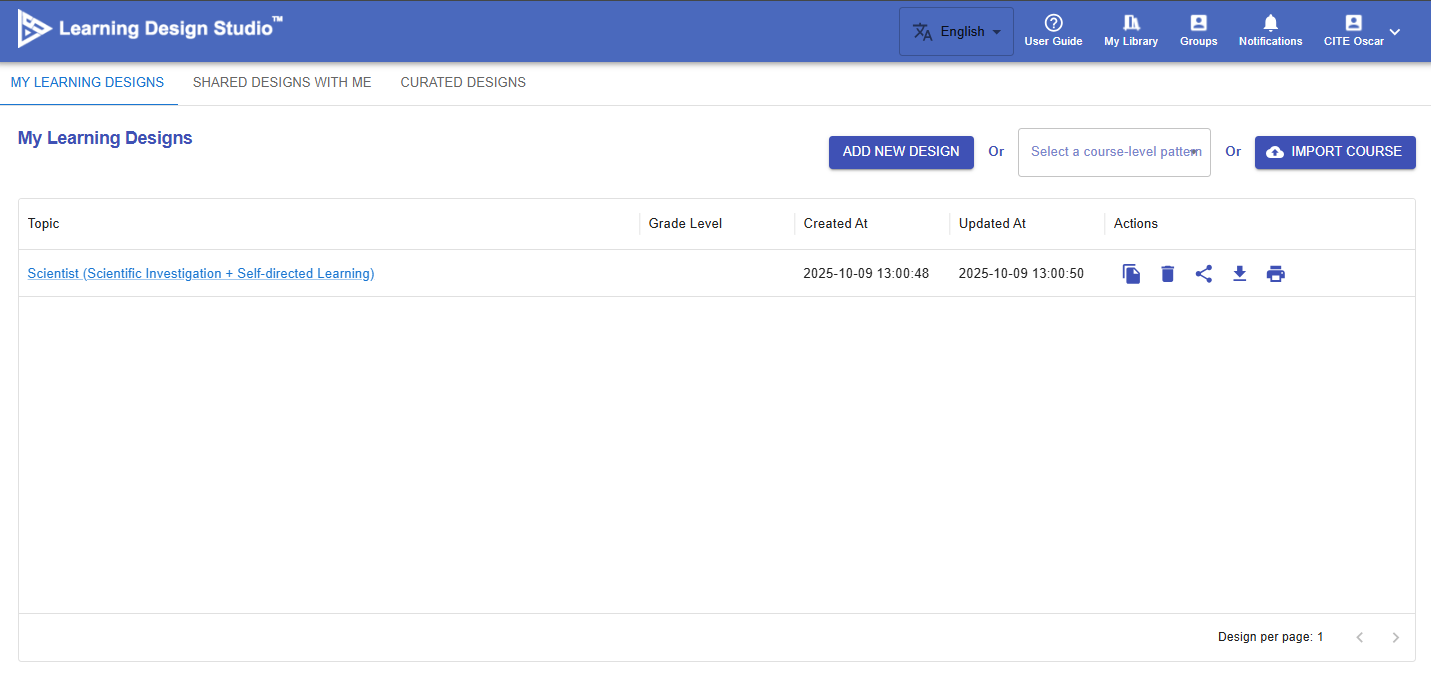This screenshot has width=1431, height=674.
Task: Delete the Scientist design using trash icon
Action: pyautogui.click(x=1167, y=274)
